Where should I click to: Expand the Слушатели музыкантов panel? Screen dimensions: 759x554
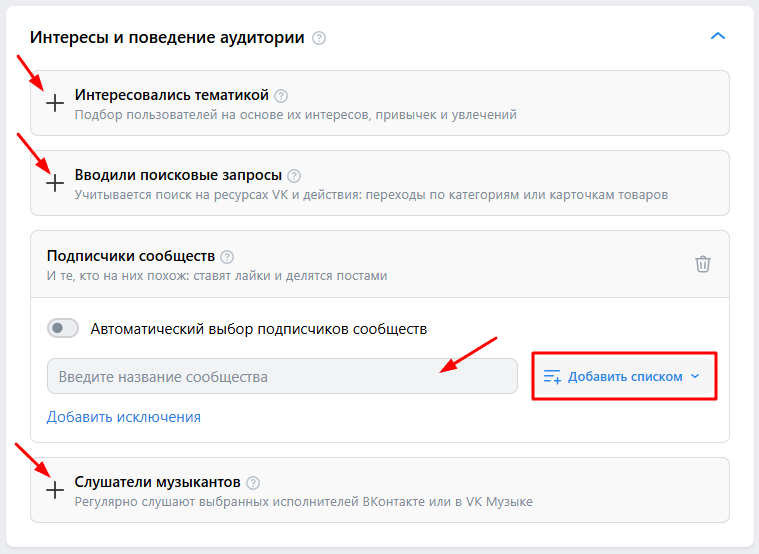coord(158,482)
